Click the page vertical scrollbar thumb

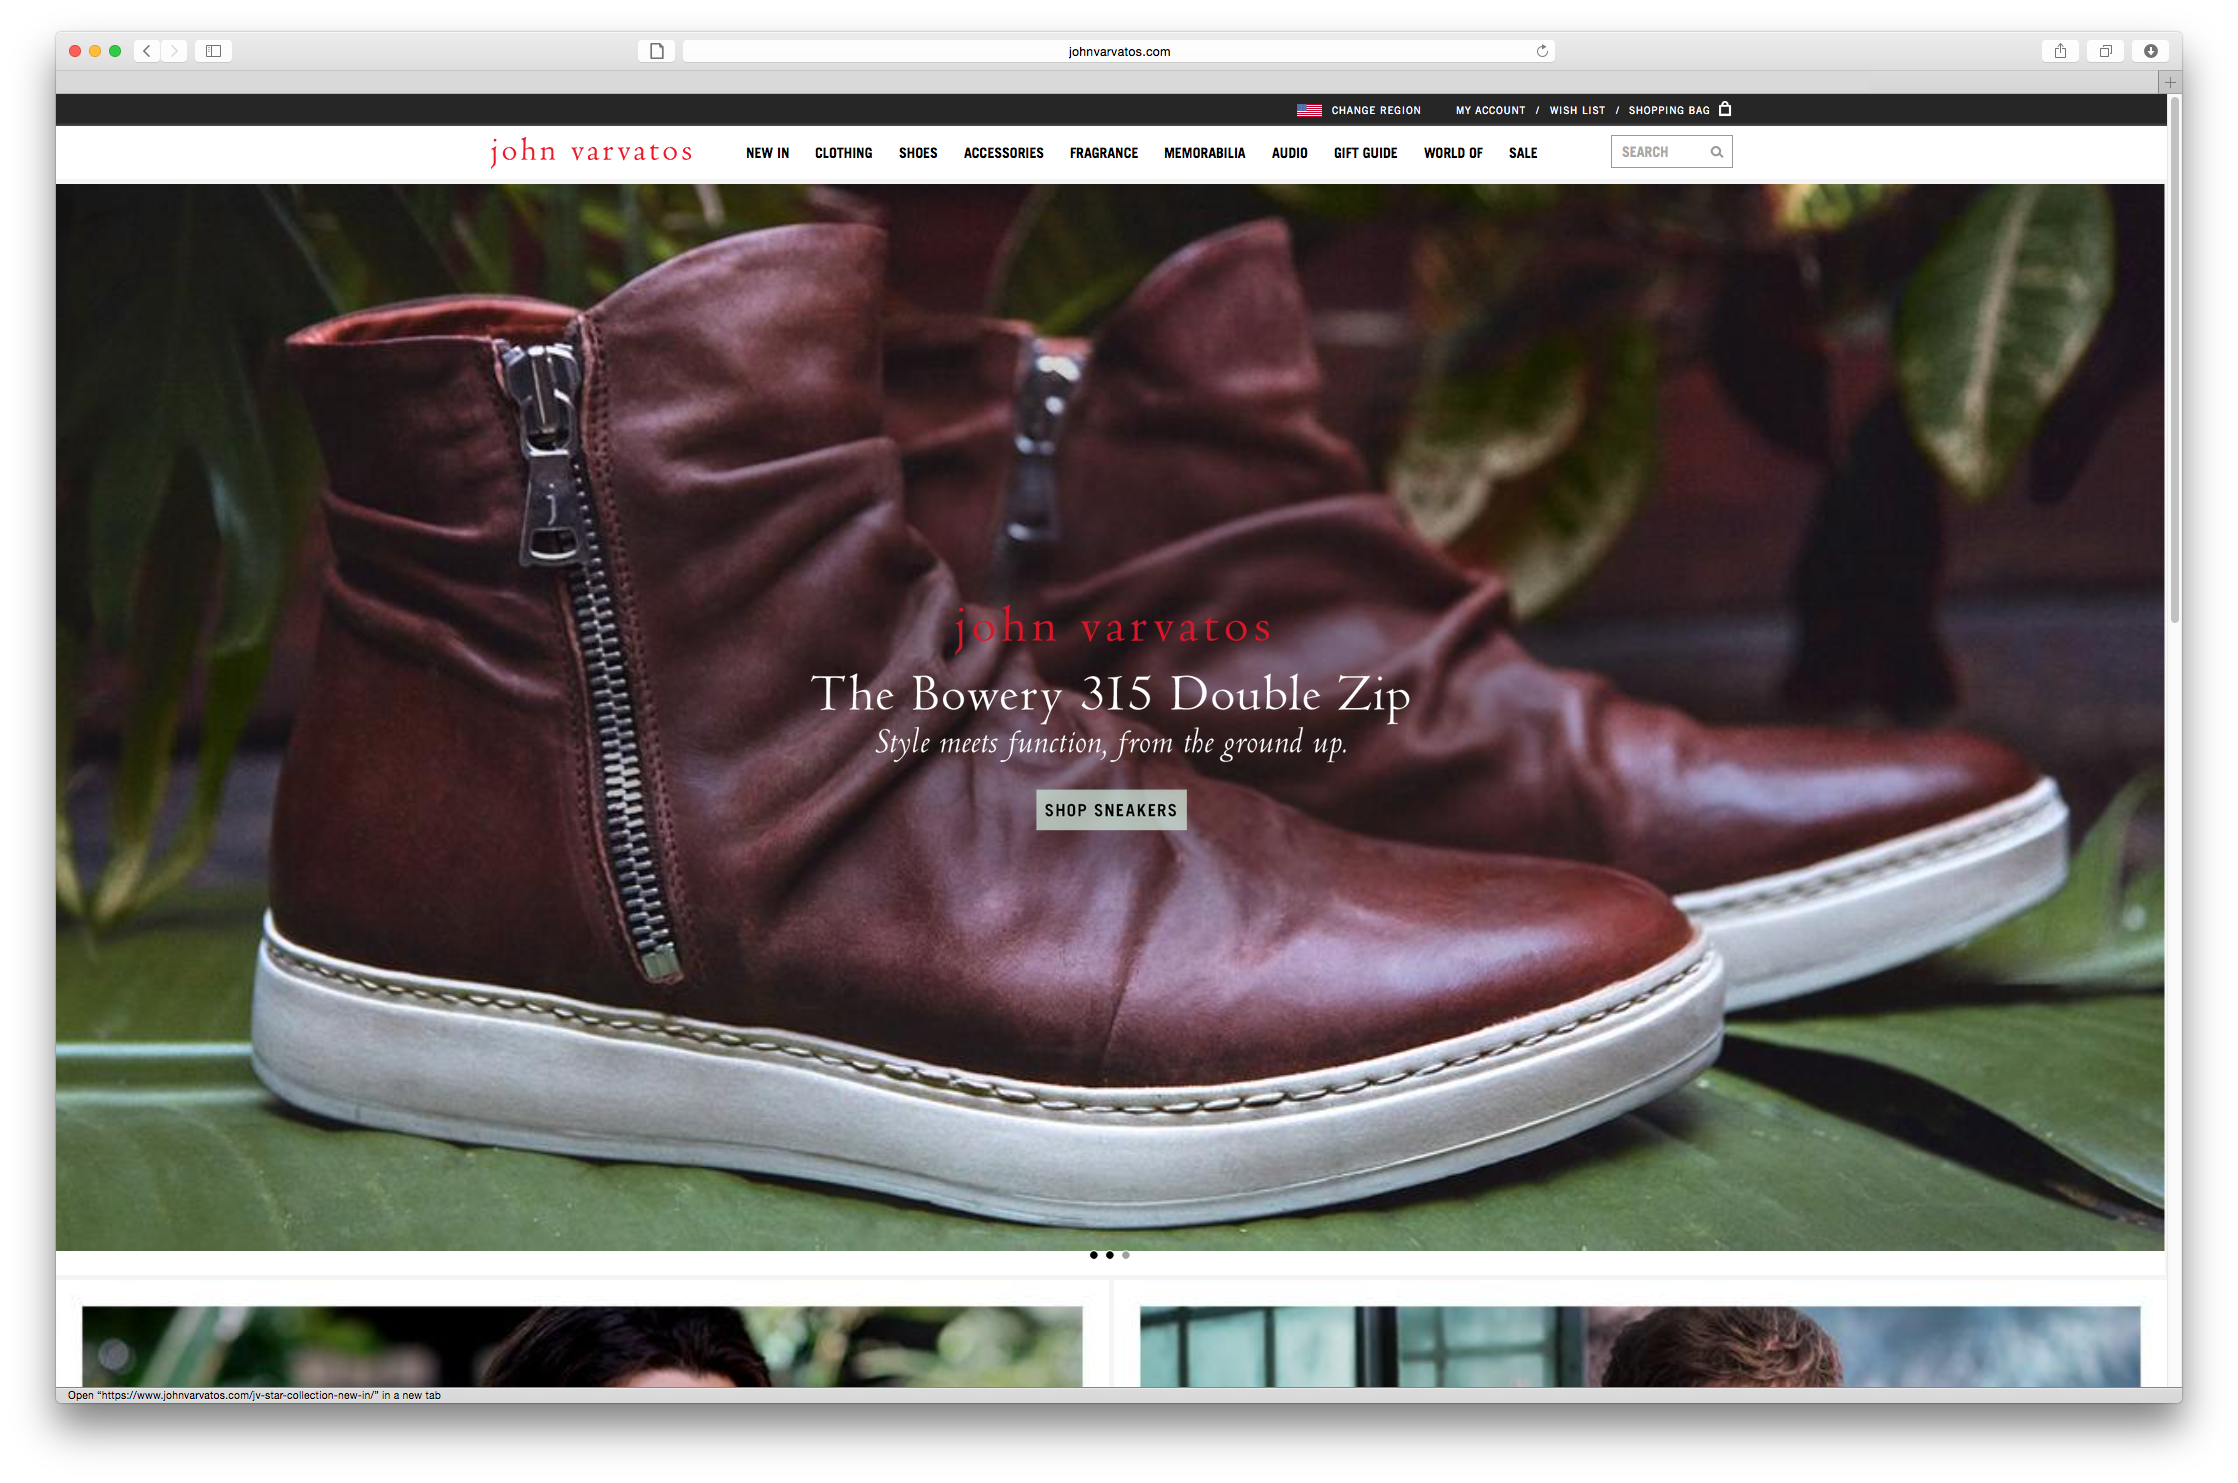(2174, 360)
